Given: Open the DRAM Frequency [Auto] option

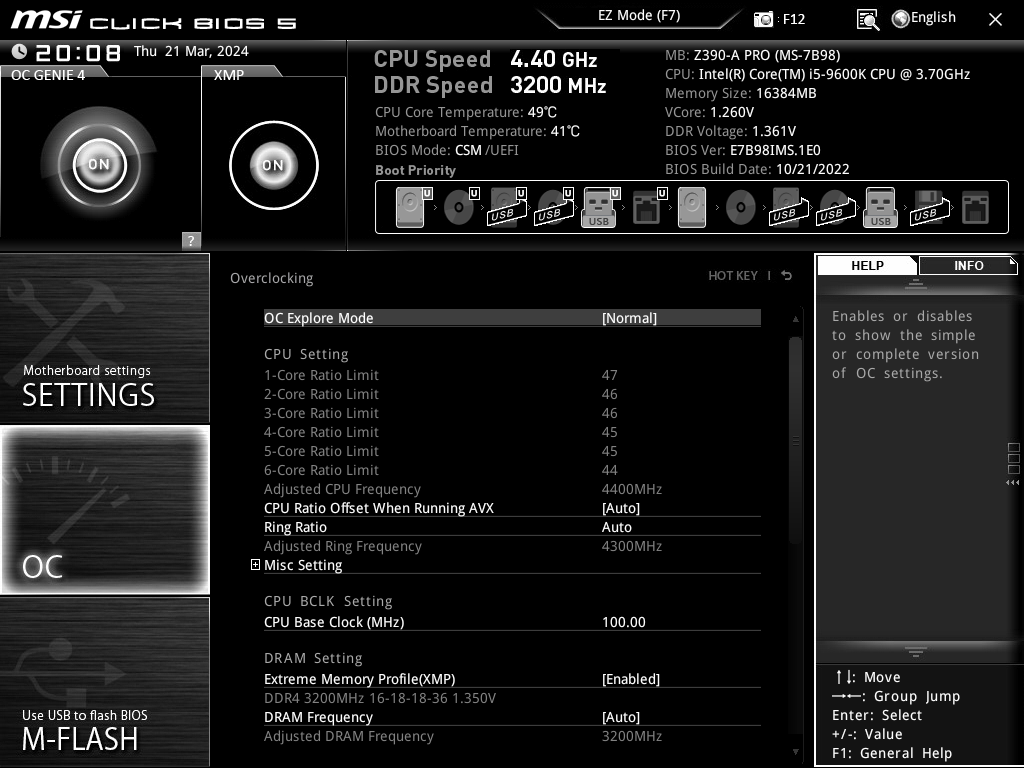Looking at the screenshot, I should [x=512, y=717].
